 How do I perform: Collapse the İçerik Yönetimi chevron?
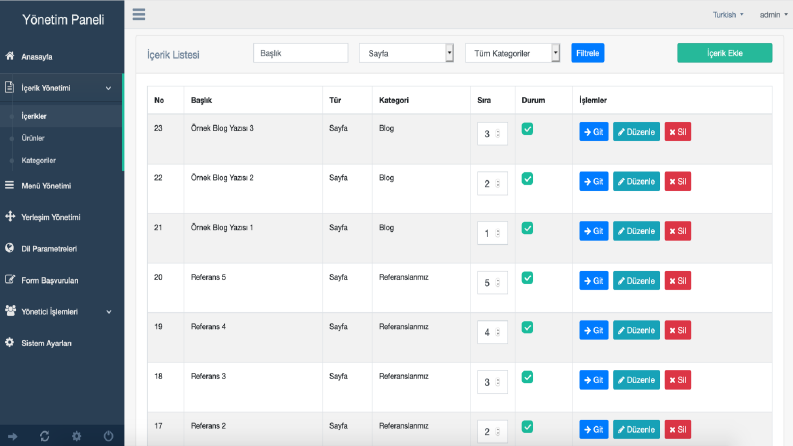(108, 88)
